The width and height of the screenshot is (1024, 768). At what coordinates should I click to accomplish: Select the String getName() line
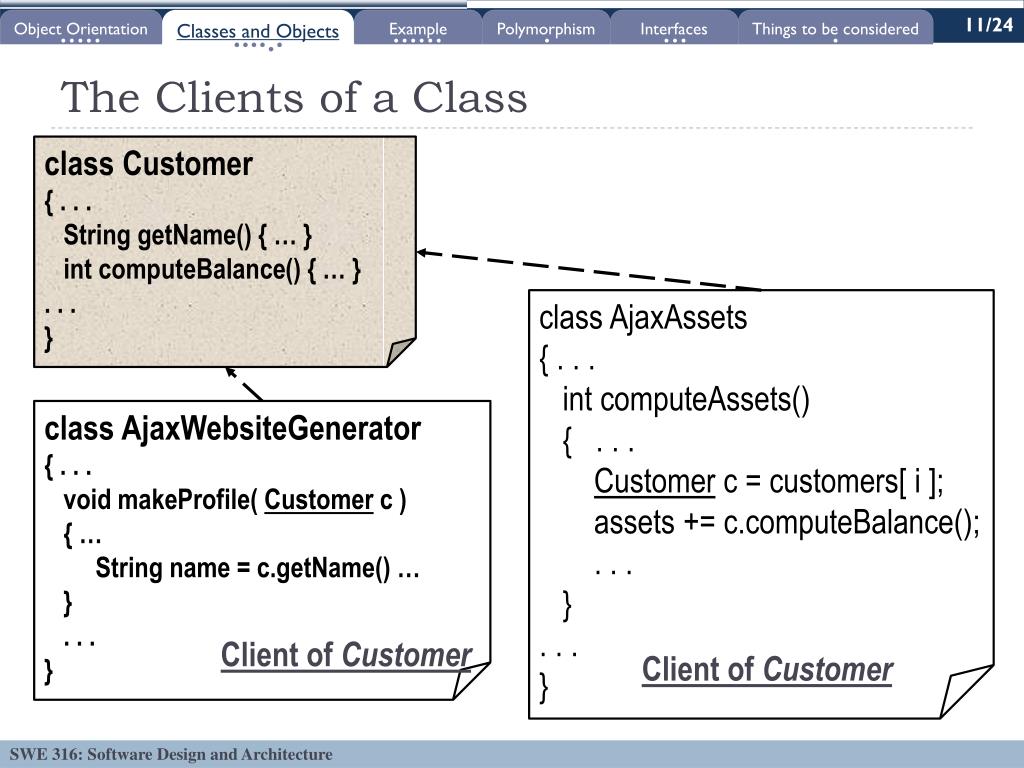(x=187, y=235)
